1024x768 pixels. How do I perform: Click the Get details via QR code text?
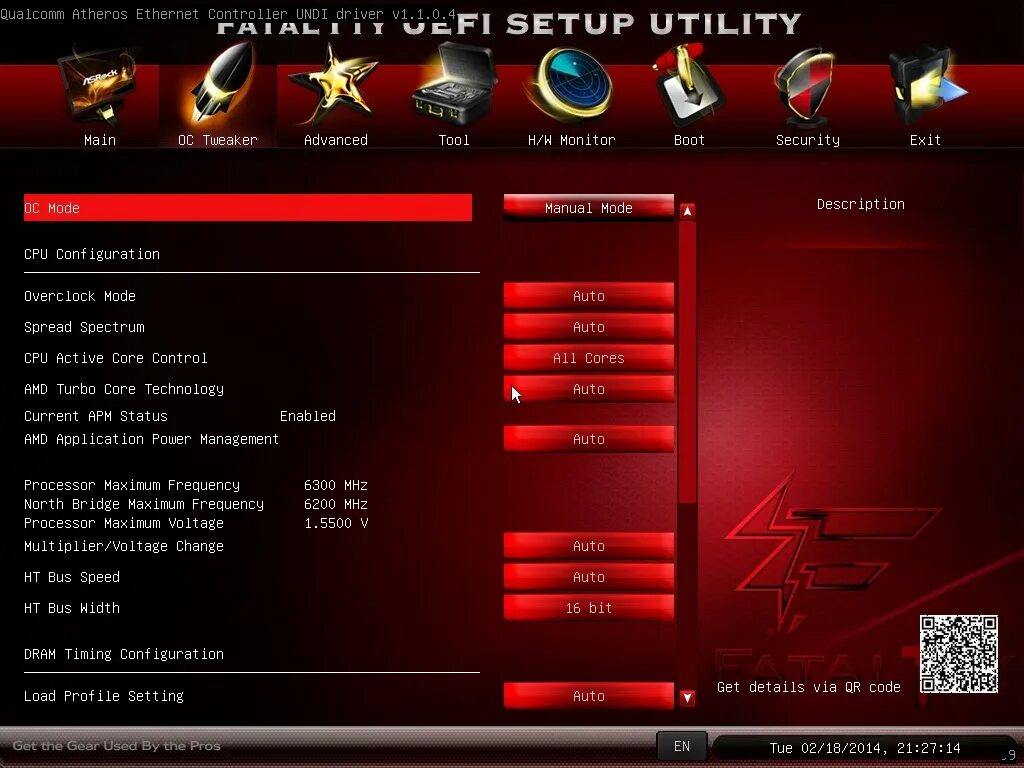[x=808, y=687]
